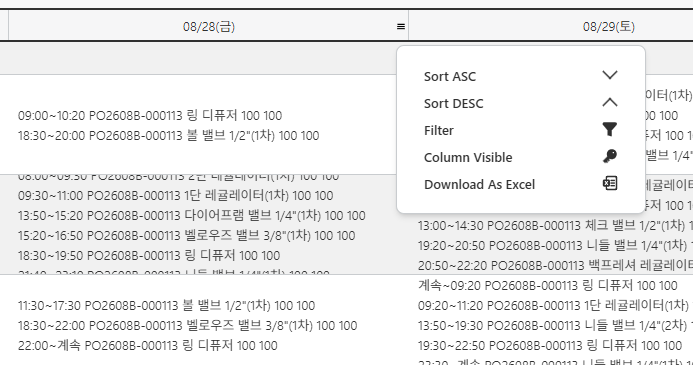This screenshot has width=693, height=365.
Task: Select the 13:50~15:20 다이어프램 밸브 entry
Action: pyautogui.click(x=192, y=216)
